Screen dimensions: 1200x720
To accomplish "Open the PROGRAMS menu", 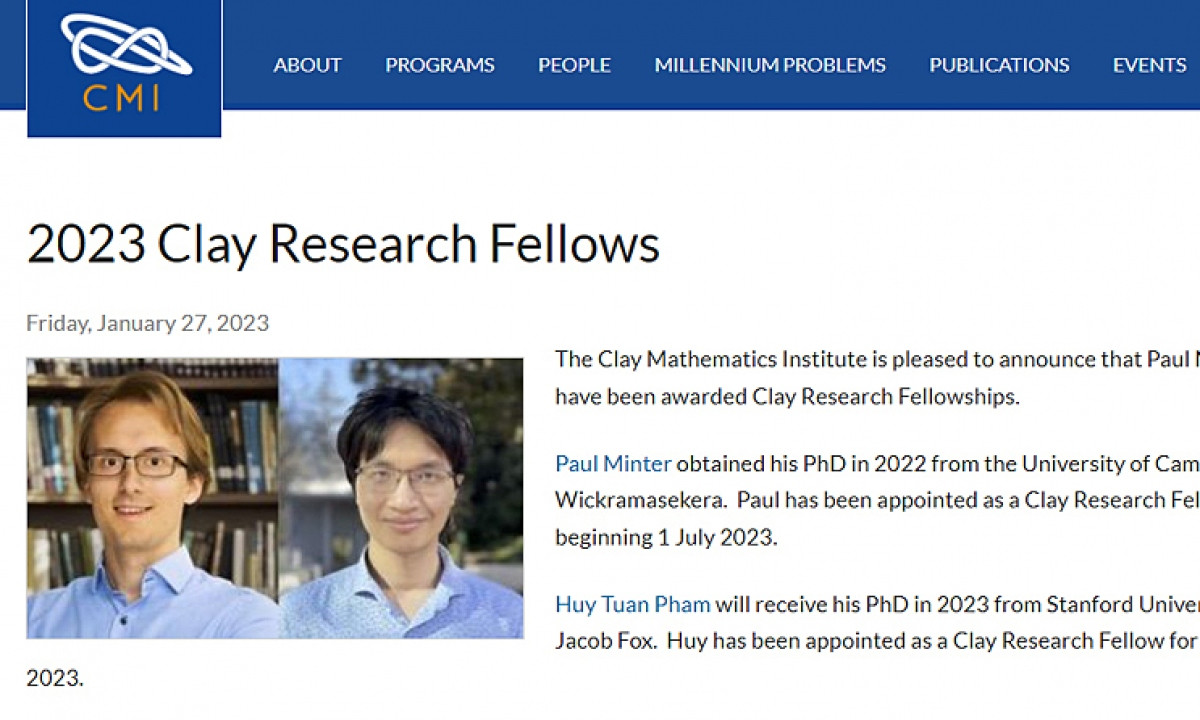I will tap(440, 65).
